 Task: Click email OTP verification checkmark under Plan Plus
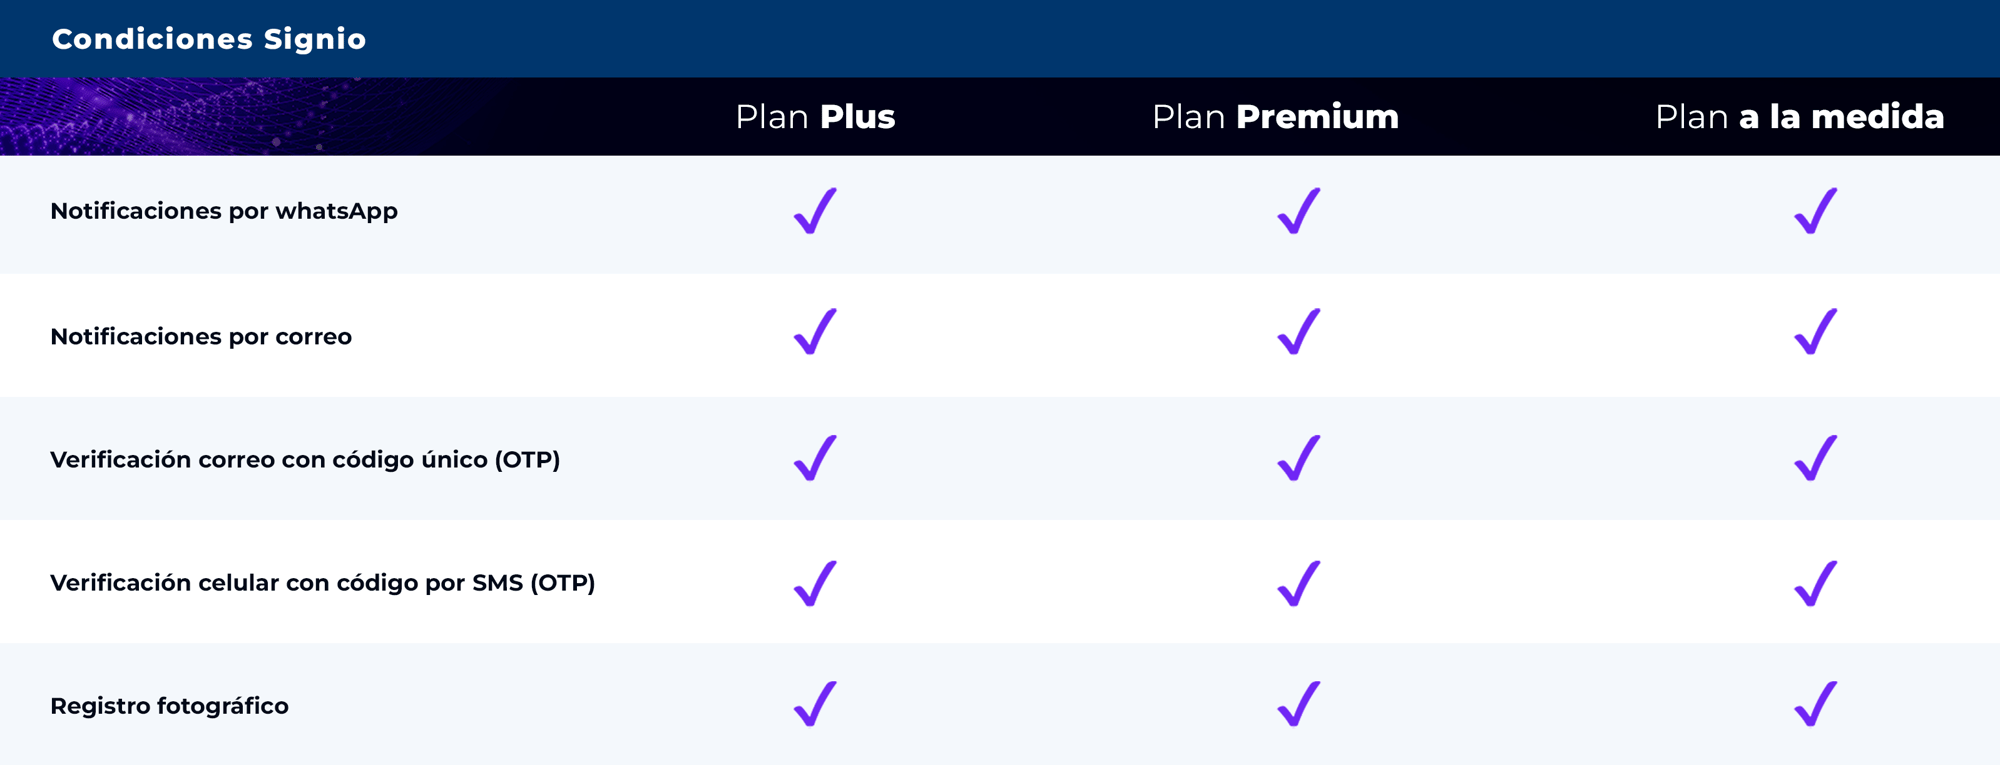tap(815, 458)
